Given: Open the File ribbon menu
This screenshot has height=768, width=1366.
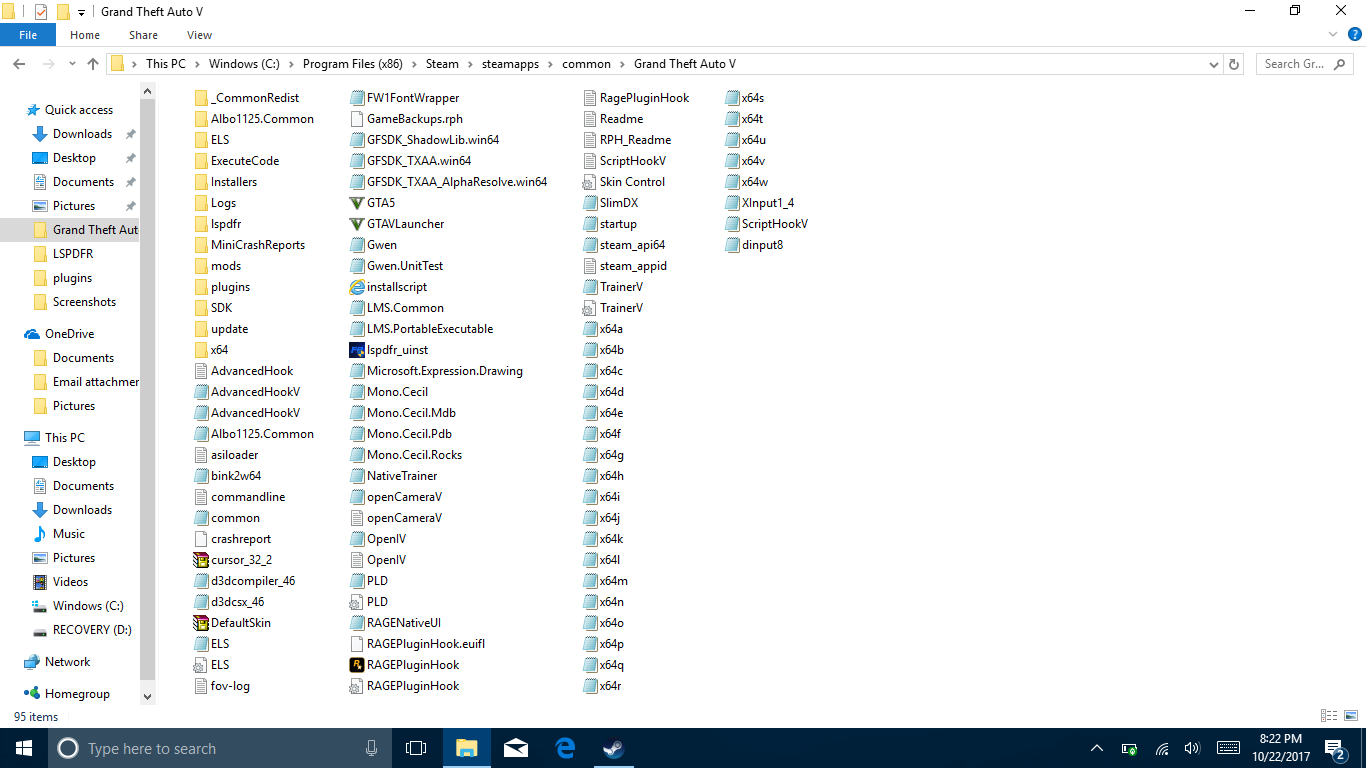Looking at the screenshot, I should (x=28, y=35).
